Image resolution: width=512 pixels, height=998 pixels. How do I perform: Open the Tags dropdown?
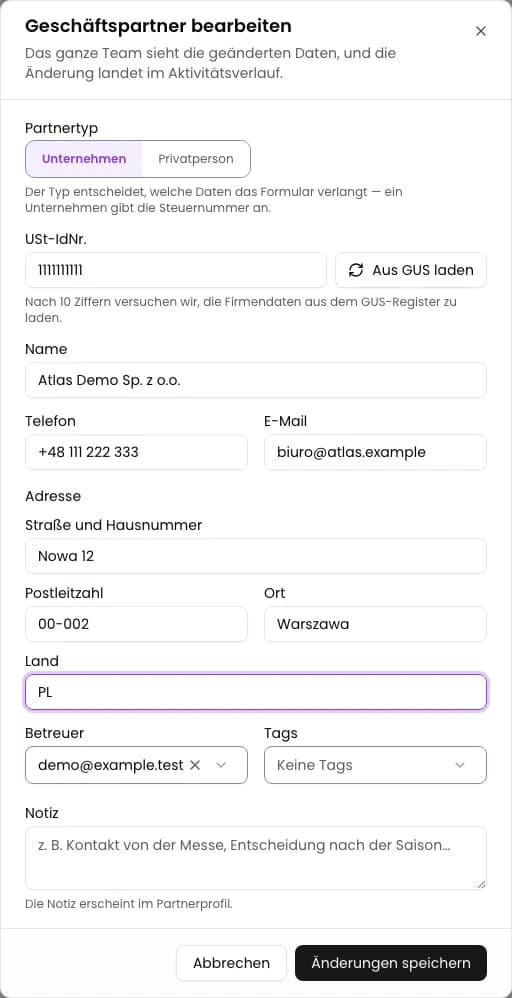point(375,765)
